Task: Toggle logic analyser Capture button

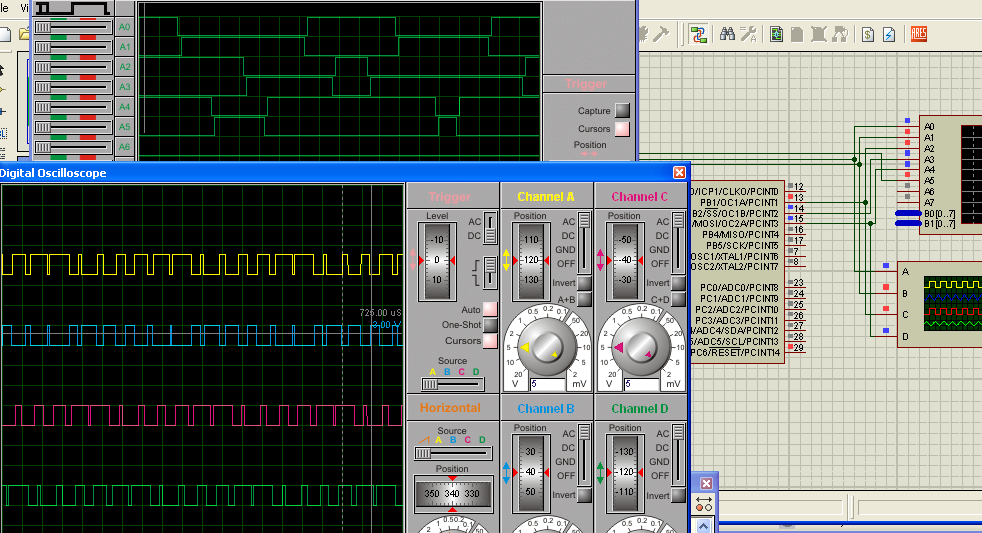Action: coord(622,110)
